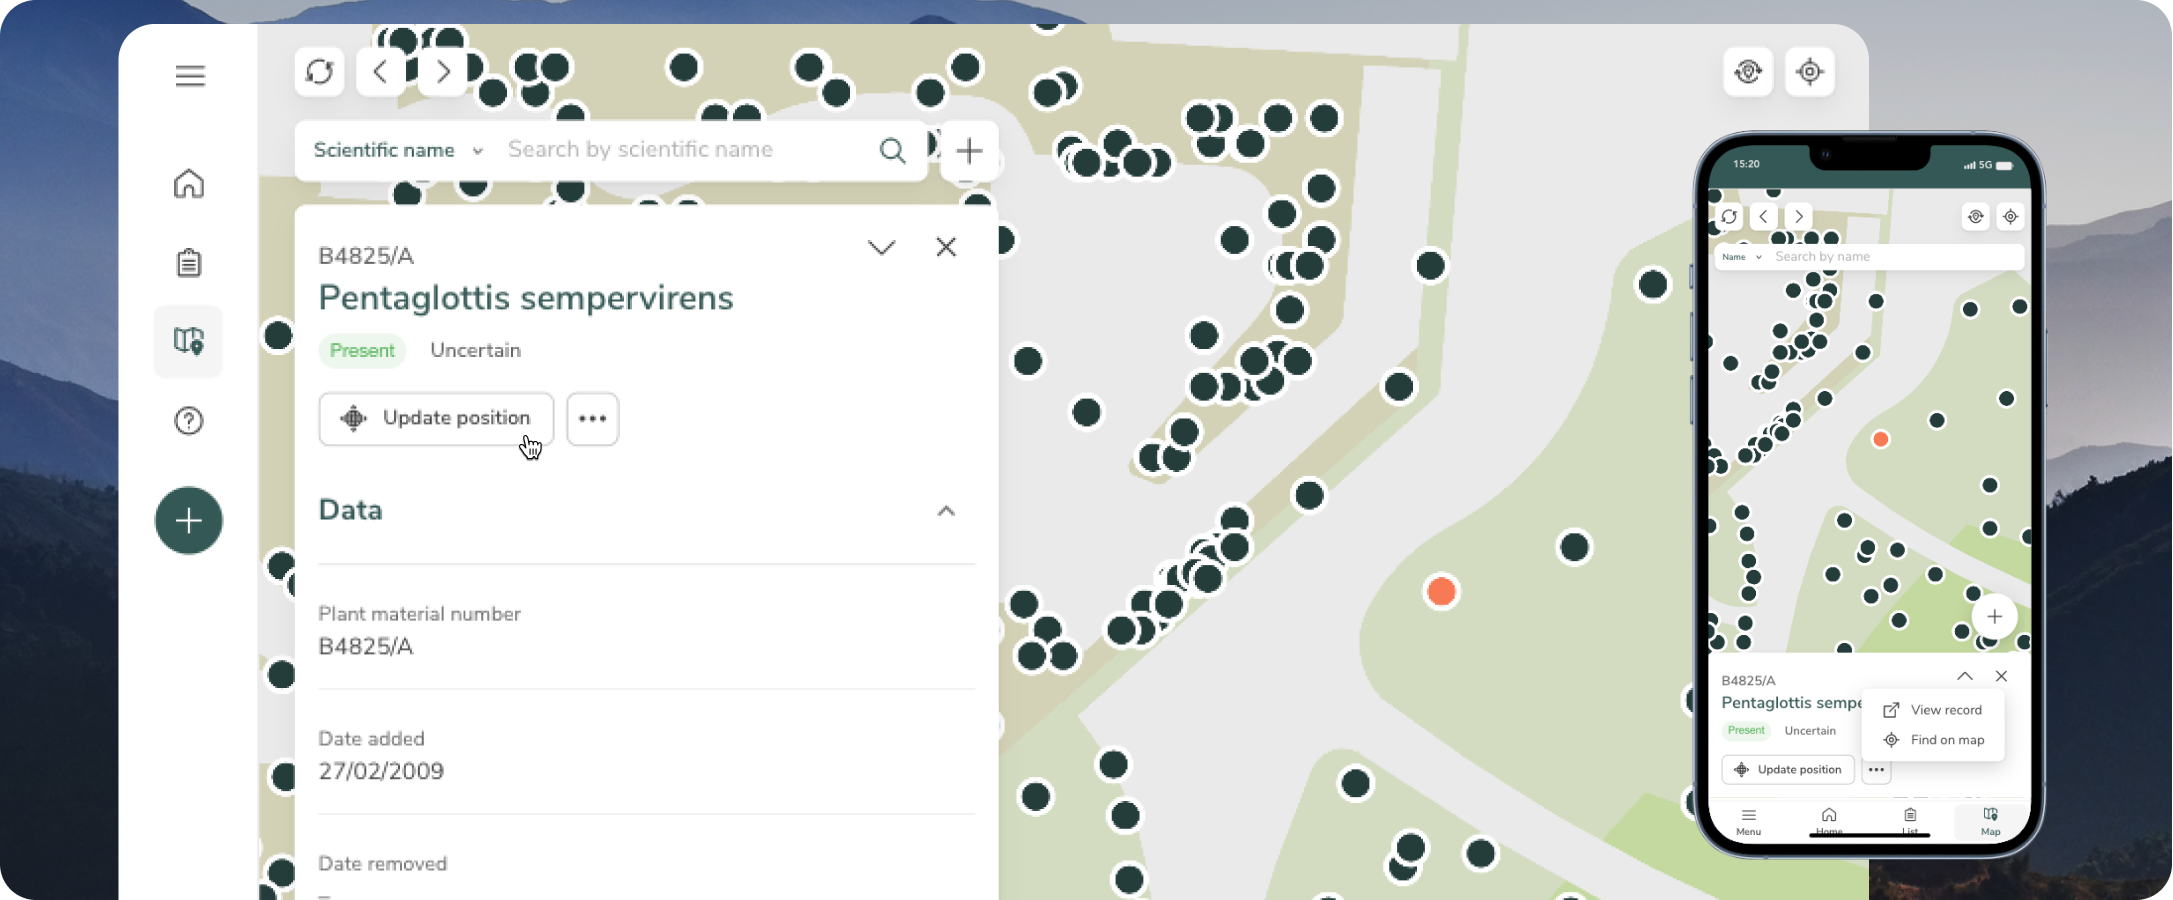Open the Menu tab on phone bottom bar
Screen dimensions: 2173x900
click(x=1748, y=821)
